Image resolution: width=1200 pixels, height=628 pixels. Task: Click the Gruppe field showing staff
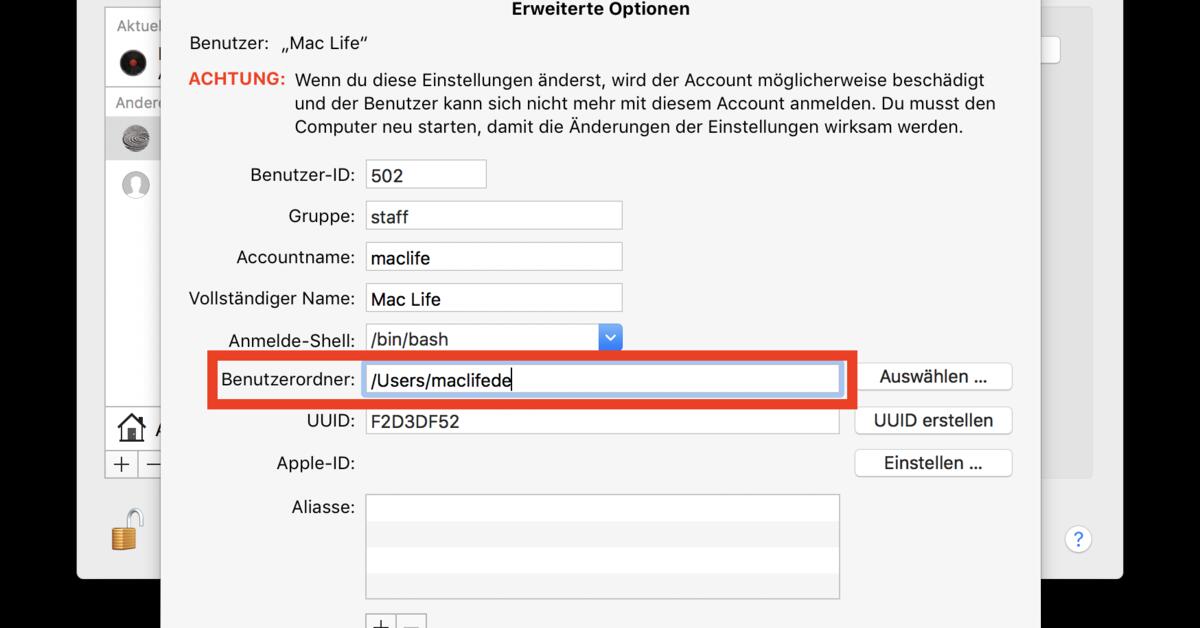[493, 214]
